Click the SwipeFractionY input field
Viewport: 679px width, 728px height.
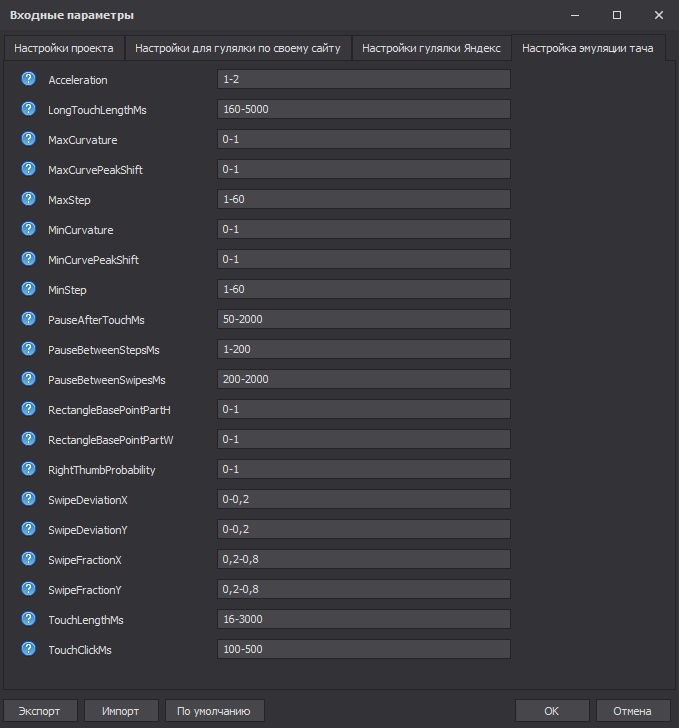point(364,589)
